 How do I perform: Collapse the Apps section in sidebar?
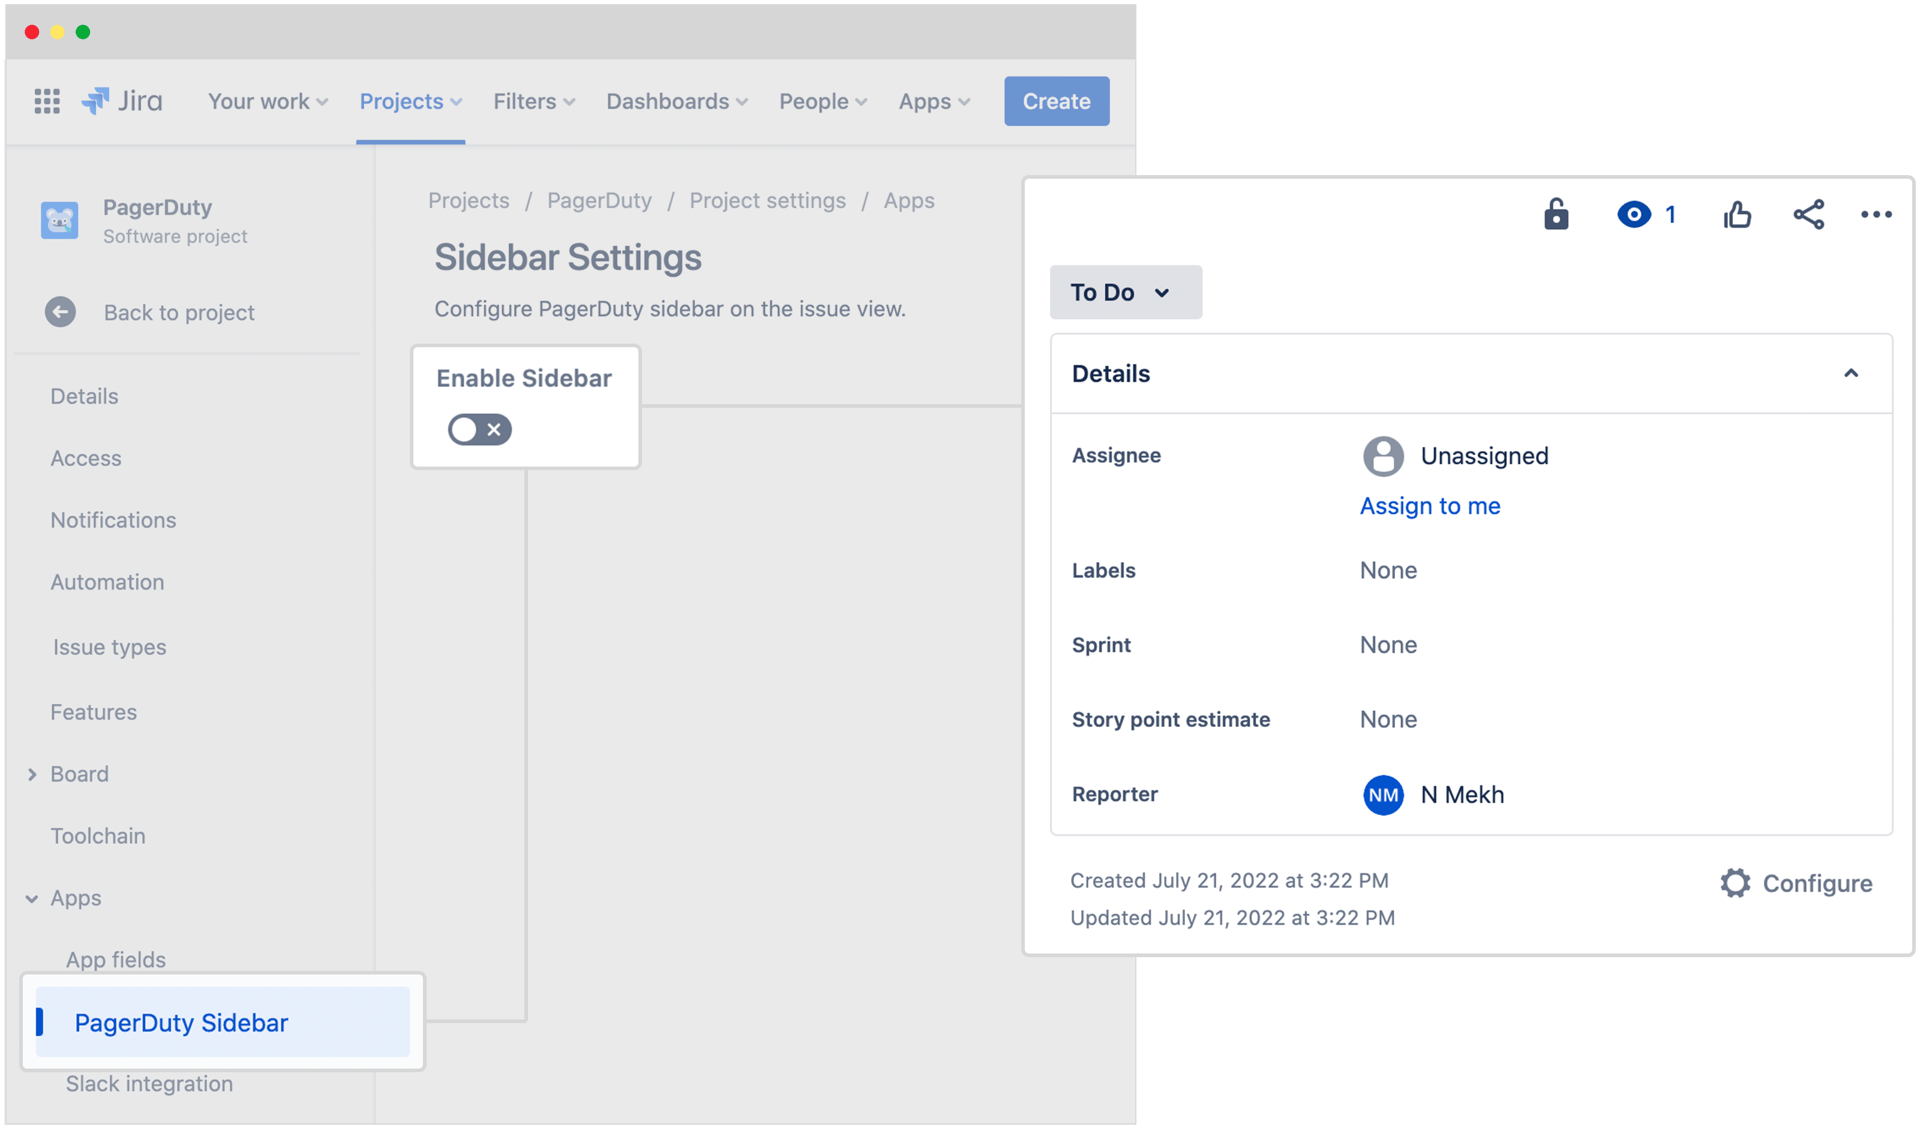click(32, 898)
